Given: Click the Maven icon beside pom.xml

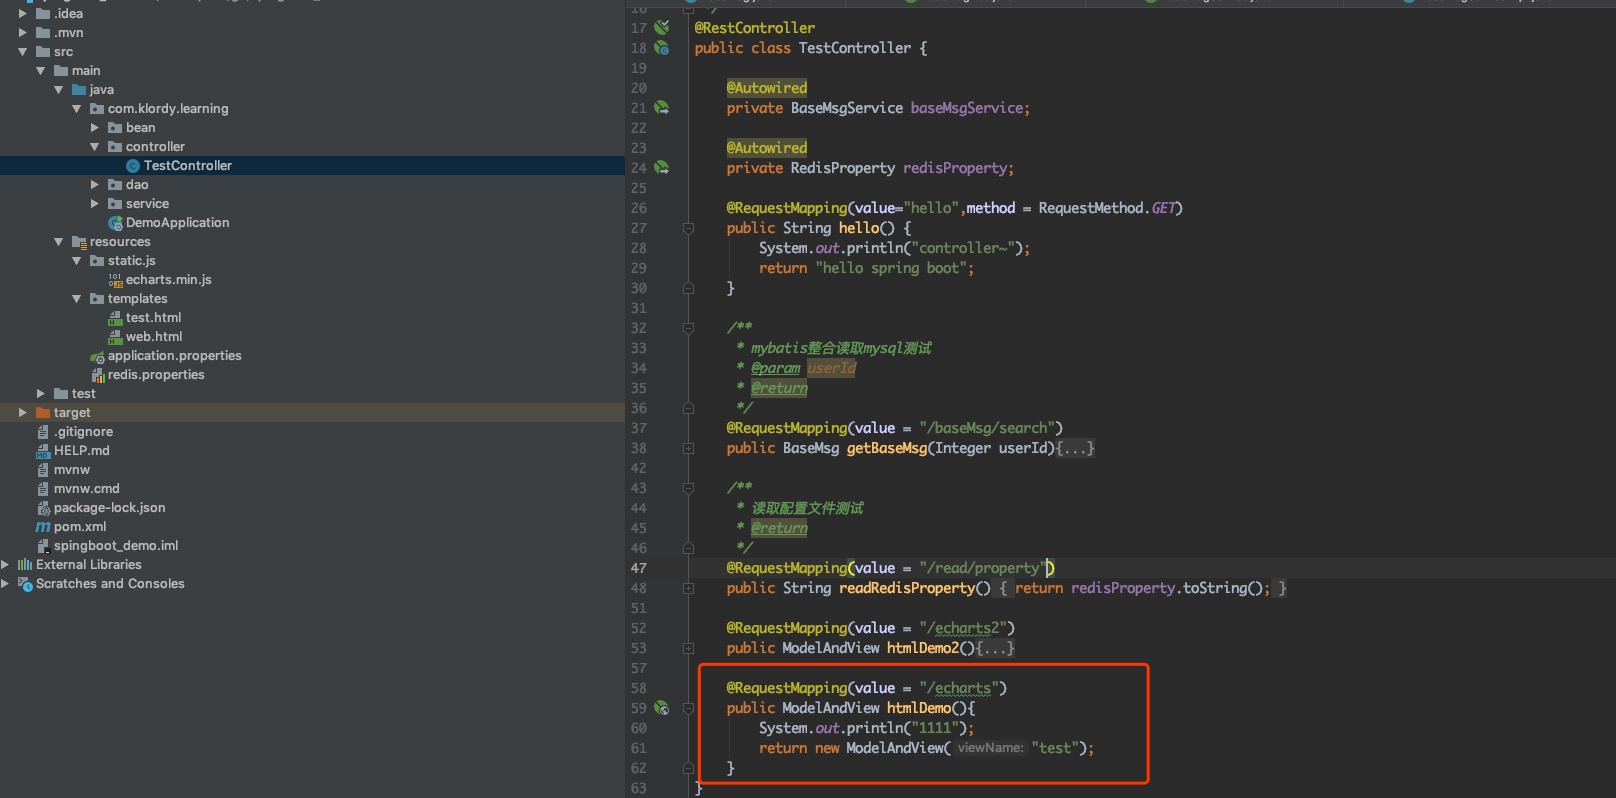Looking at the screenshot, I should pos(43,527).
